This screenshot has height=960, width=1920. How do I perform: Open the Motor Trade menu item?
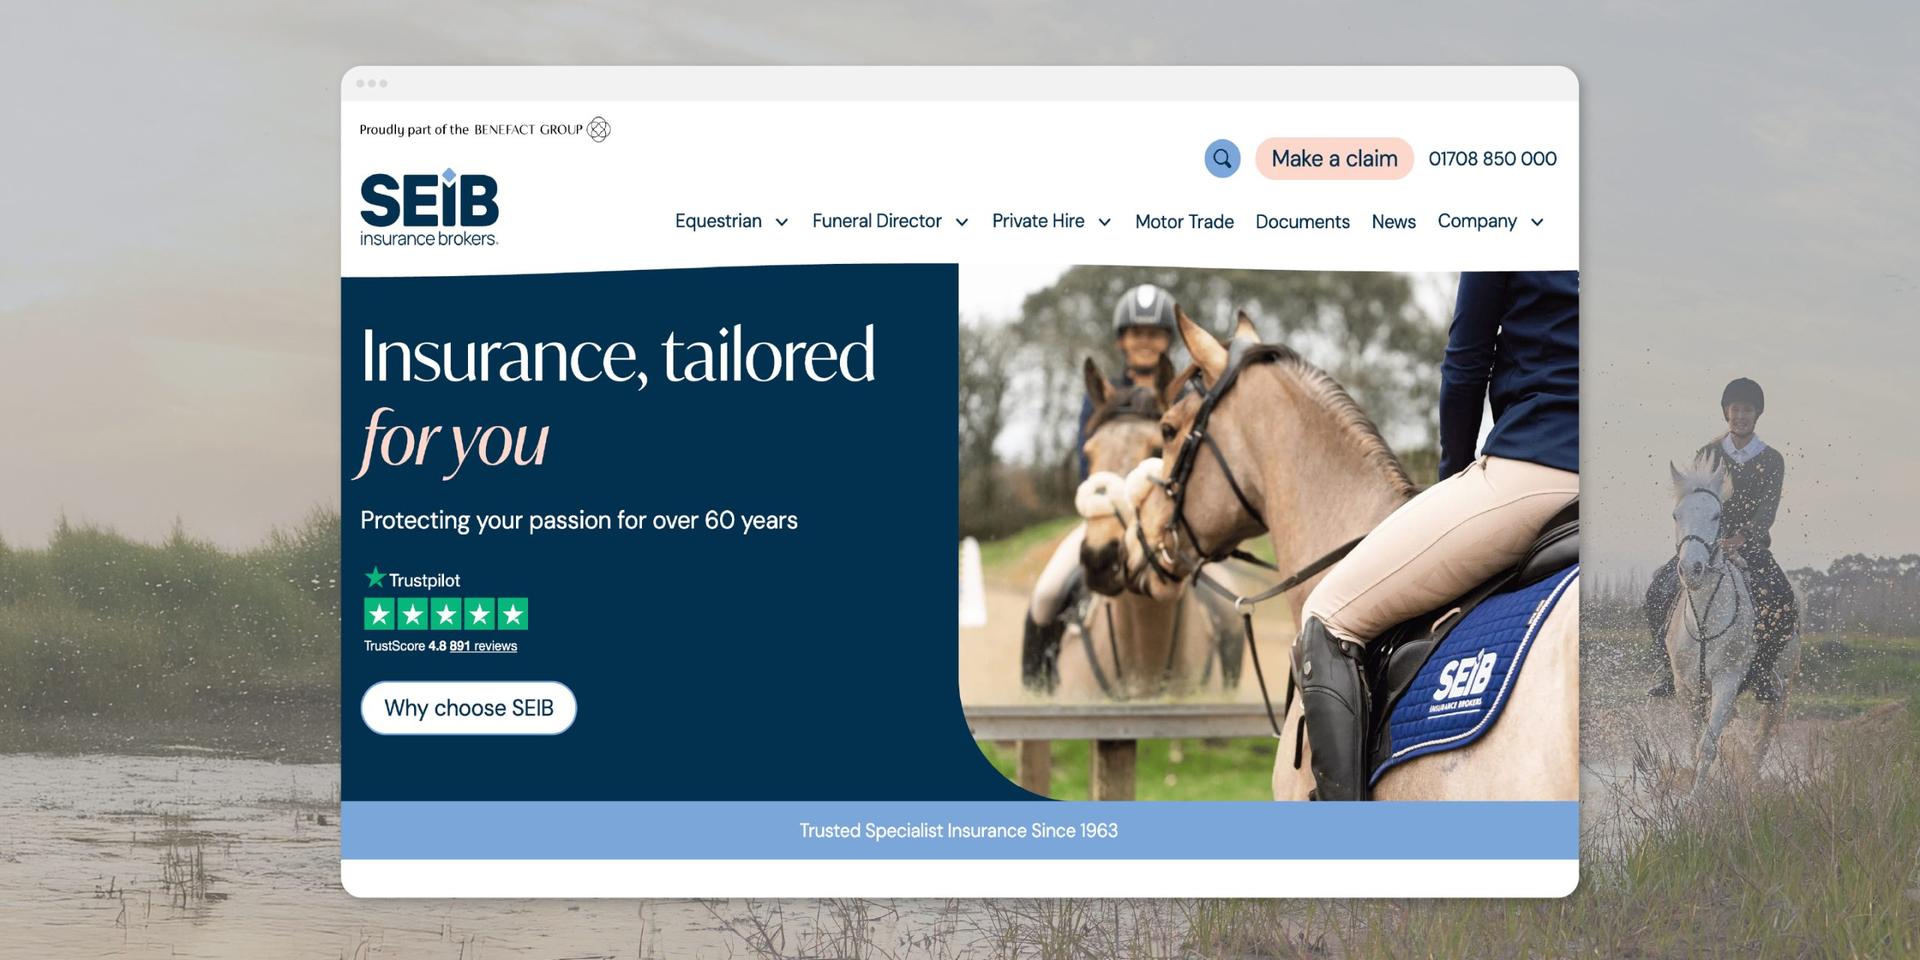pos(1184,222)
